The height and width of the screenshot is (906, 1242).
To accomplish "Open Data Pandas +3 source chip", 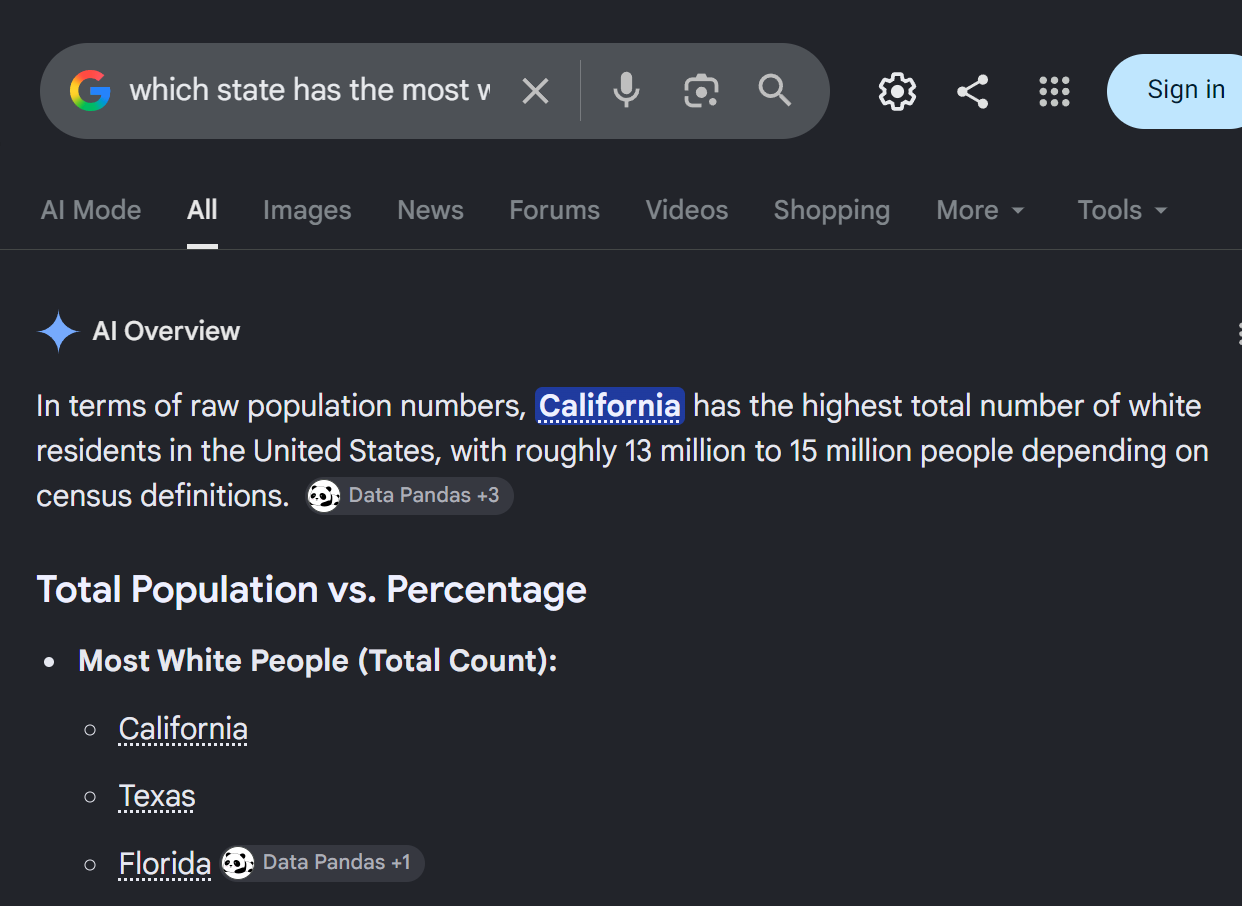I will (410, 496).
